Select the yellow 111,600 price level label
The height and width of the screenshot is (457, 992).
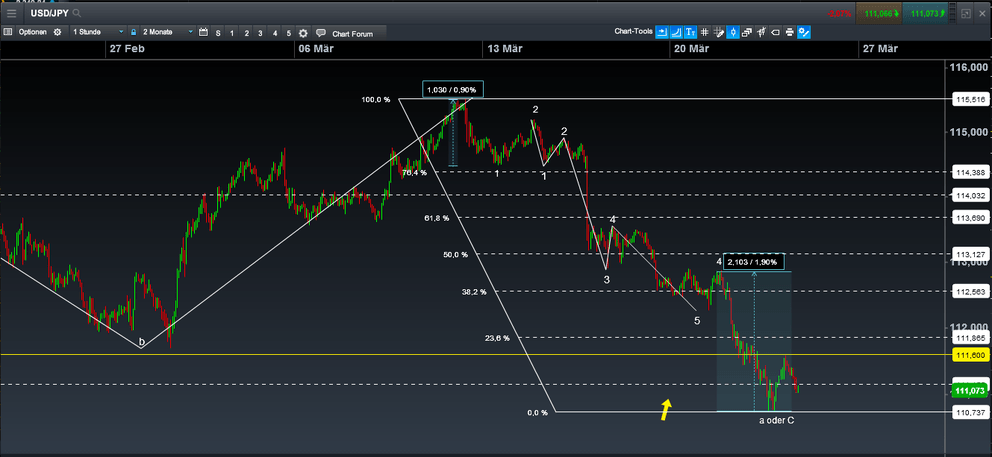pyautogui.click(x=970, y=356)
